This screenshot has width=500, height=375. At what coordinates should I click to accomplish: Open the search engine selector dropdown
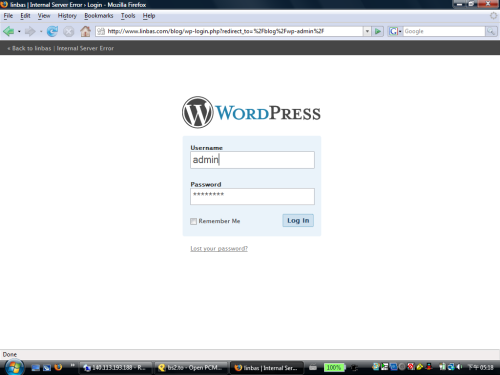coord(395,31)
